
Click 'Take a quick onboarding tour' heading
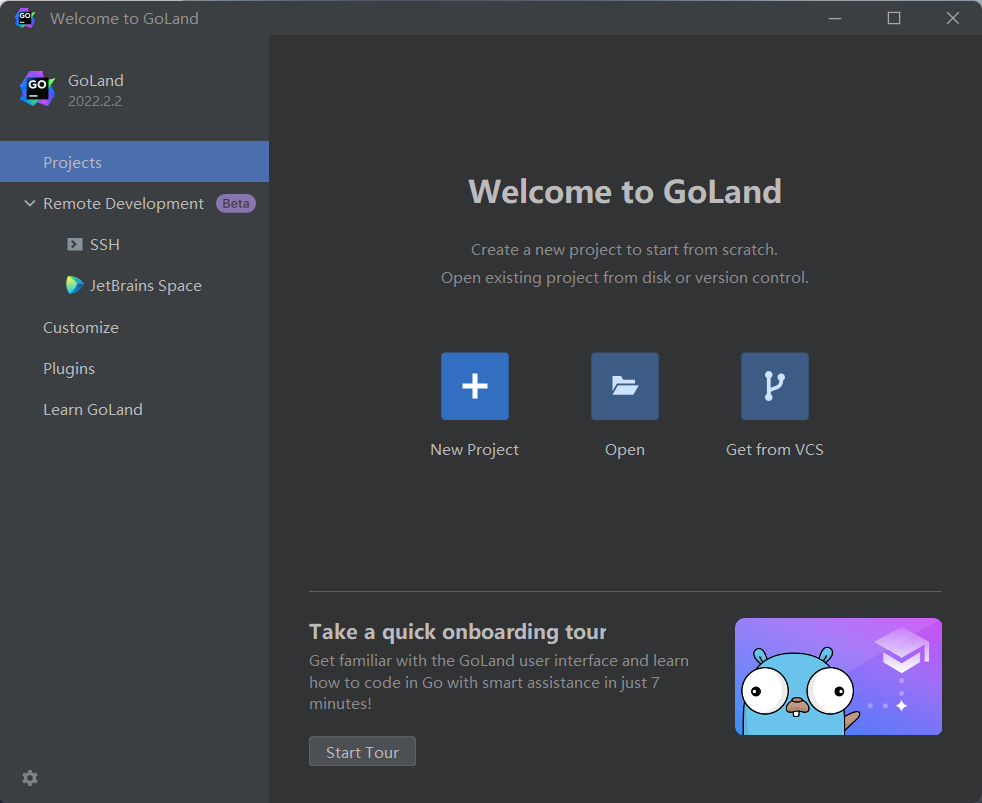457,632
